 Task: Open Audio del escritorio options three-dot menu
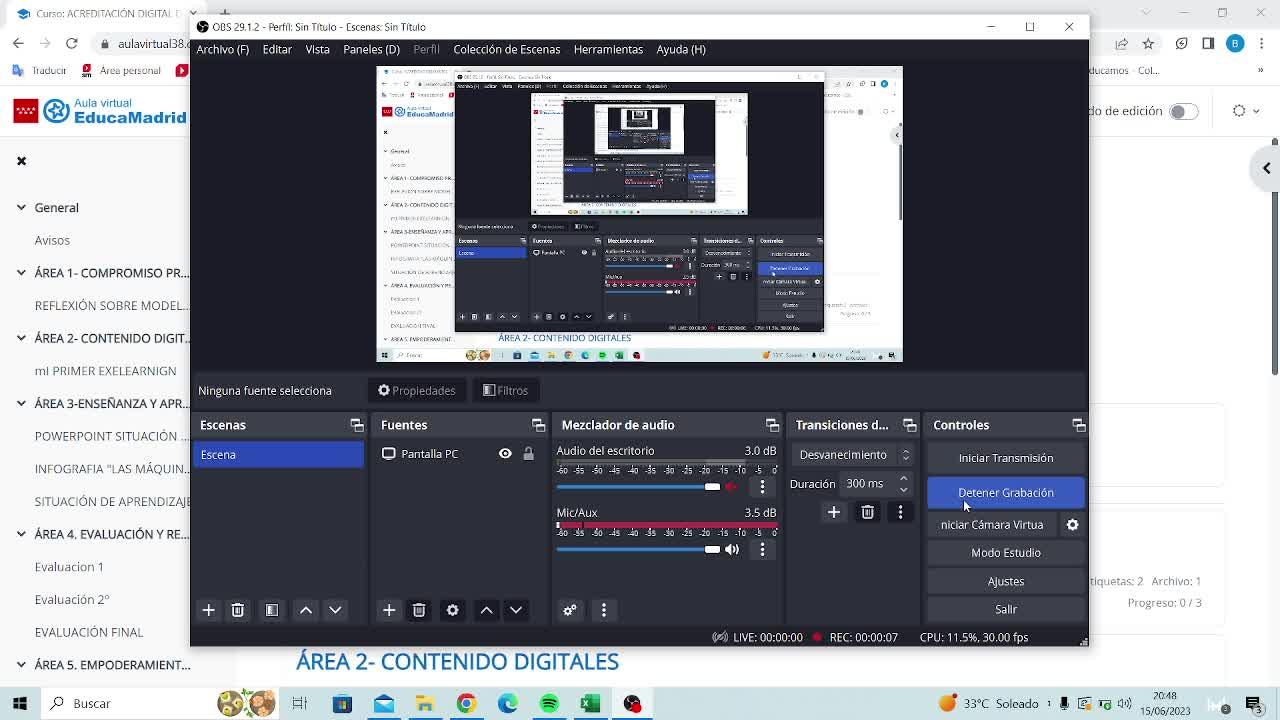tap(762, 487)
